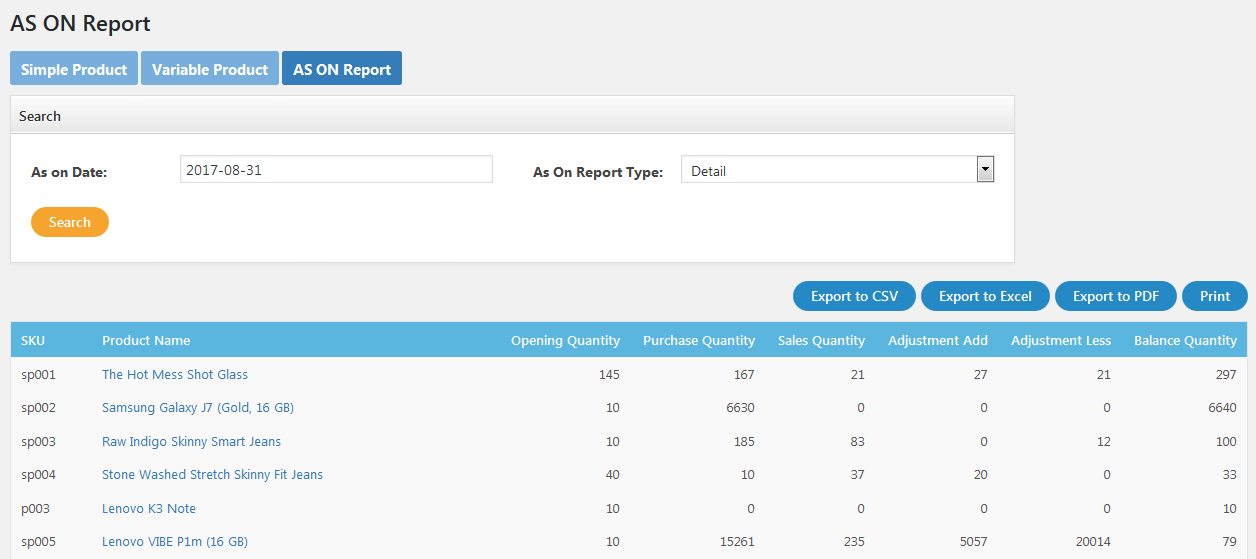1256x559 pixels.
Task: Open Raw Indigo Skinny Smart Jeans link
Action: [191, 441]
